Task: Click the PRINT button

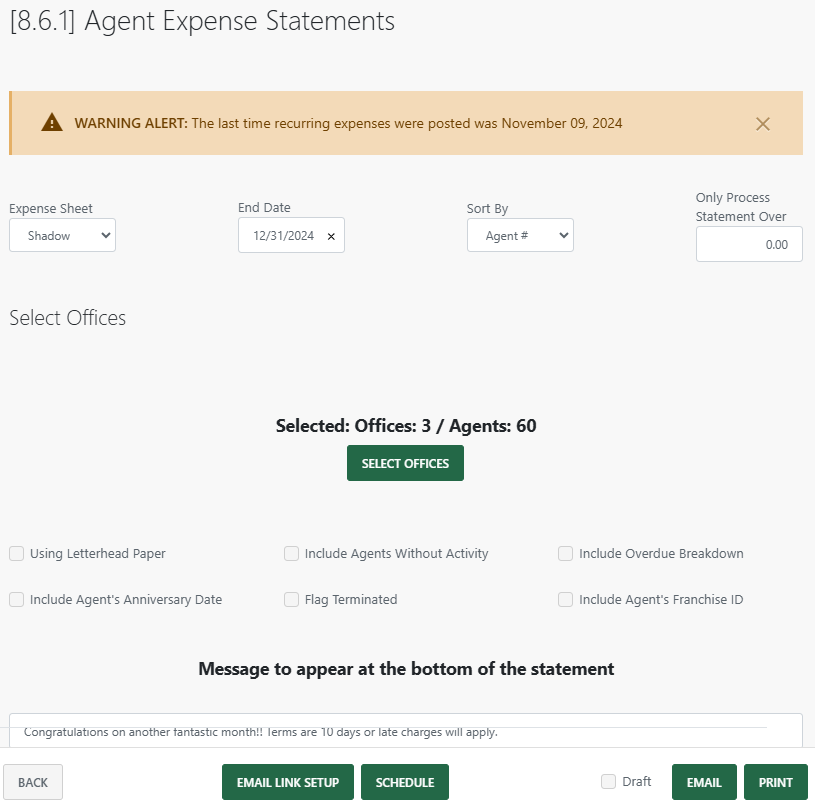Action: [775, 782]
